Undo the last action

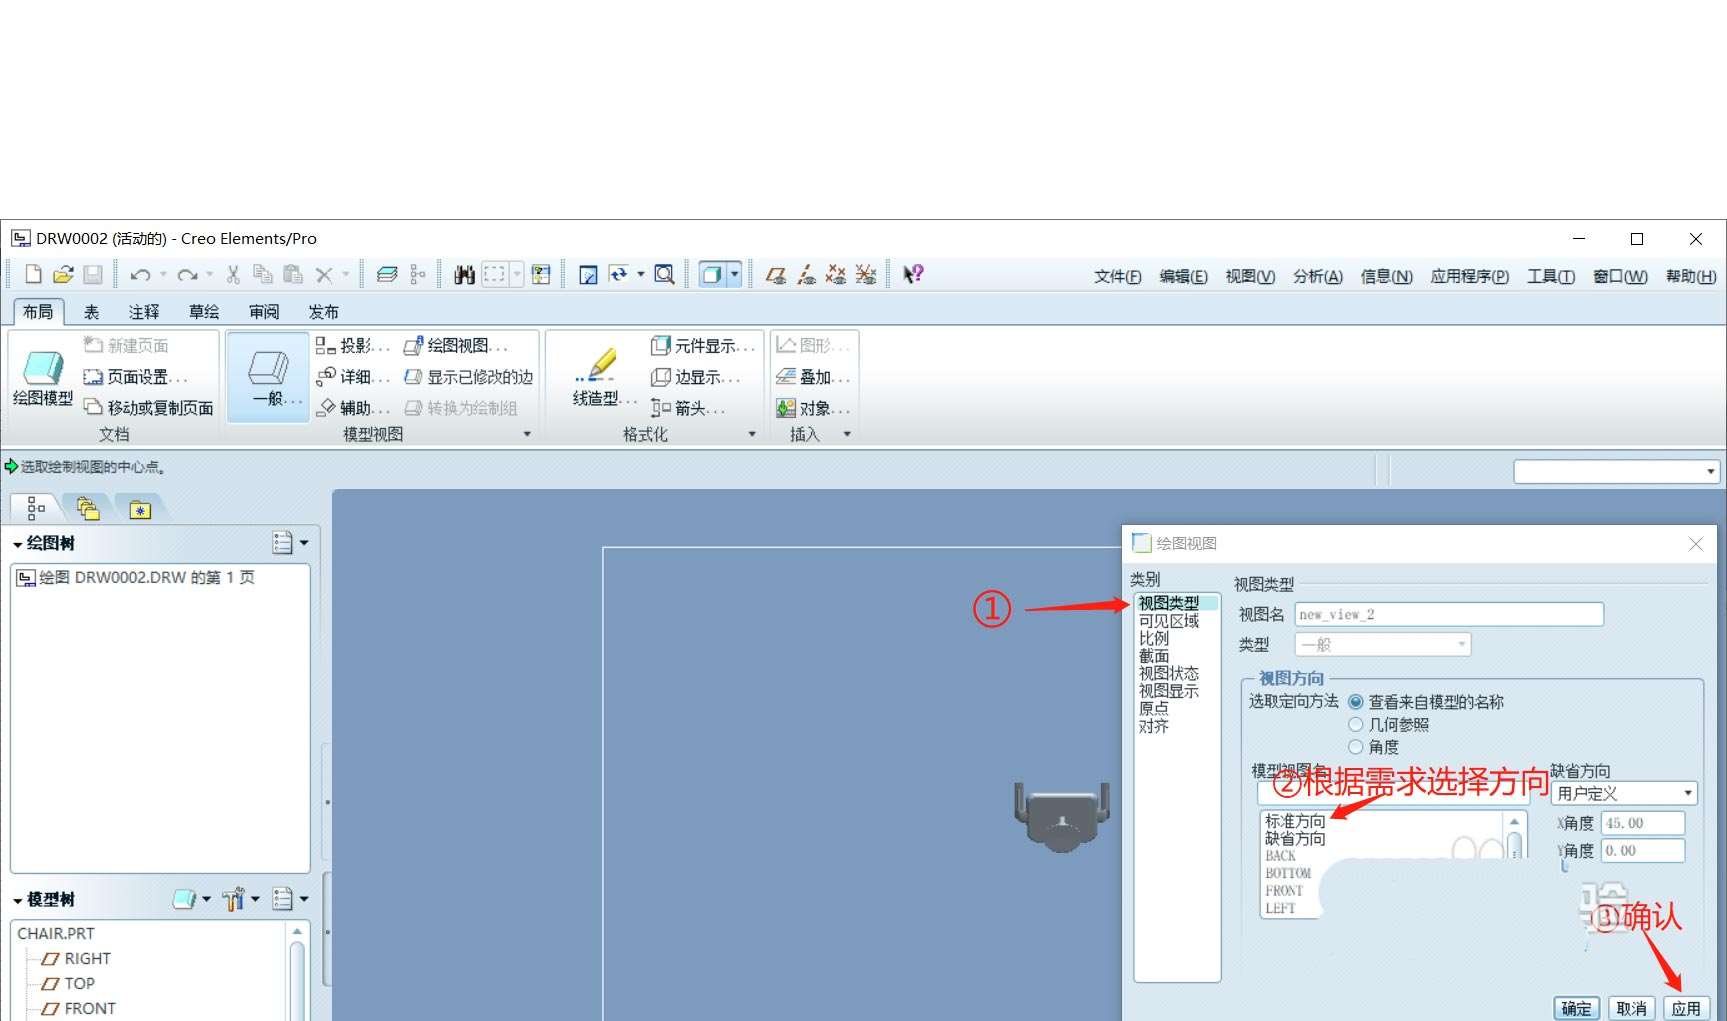coord(140,274)
